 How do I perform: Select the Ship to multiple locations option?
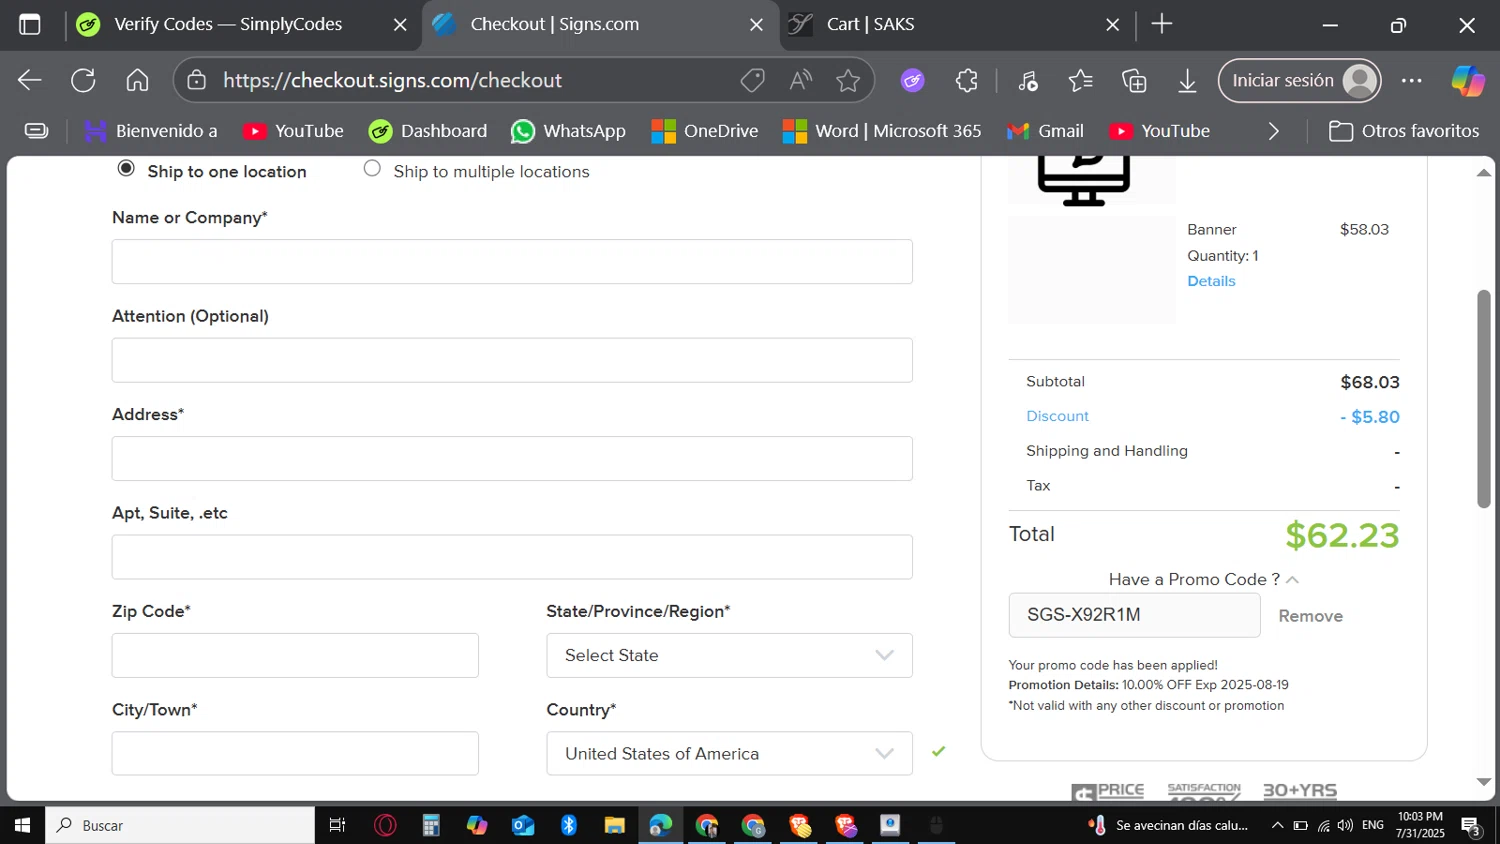click(372, 169)
